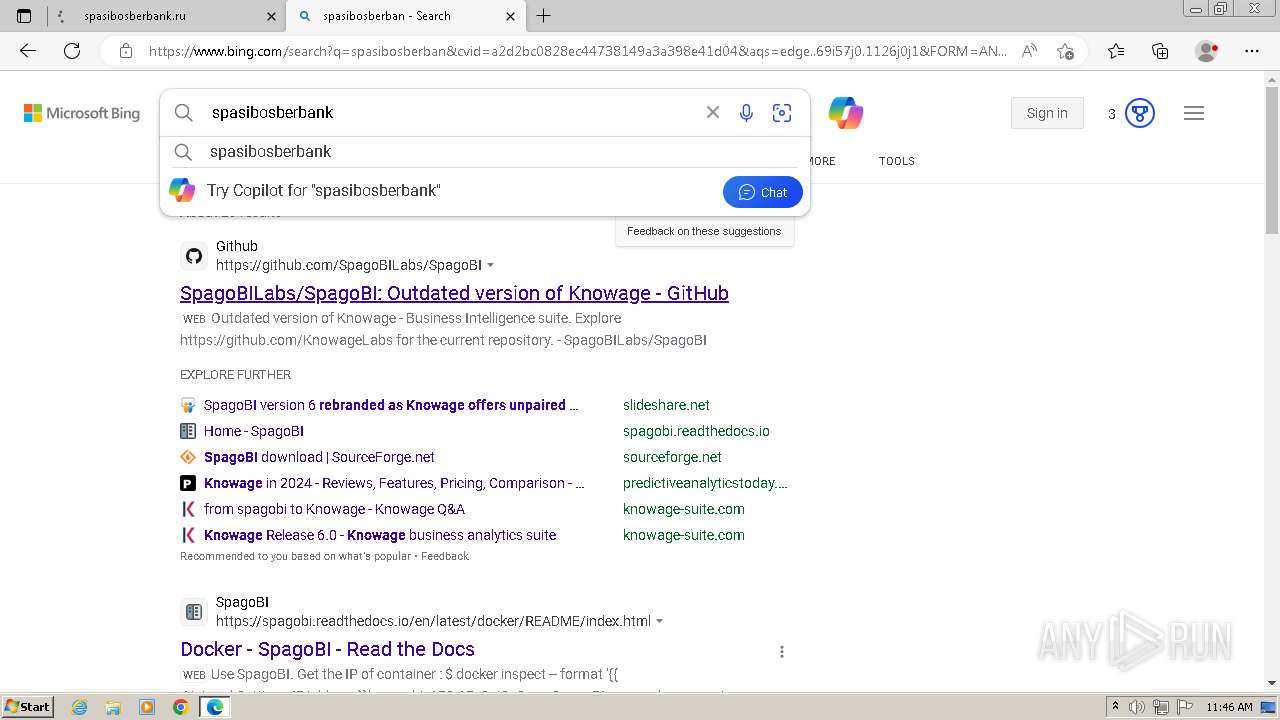Click predictiveanalyticstoday domain text
1280x720 pixels.
pos(705,483)
